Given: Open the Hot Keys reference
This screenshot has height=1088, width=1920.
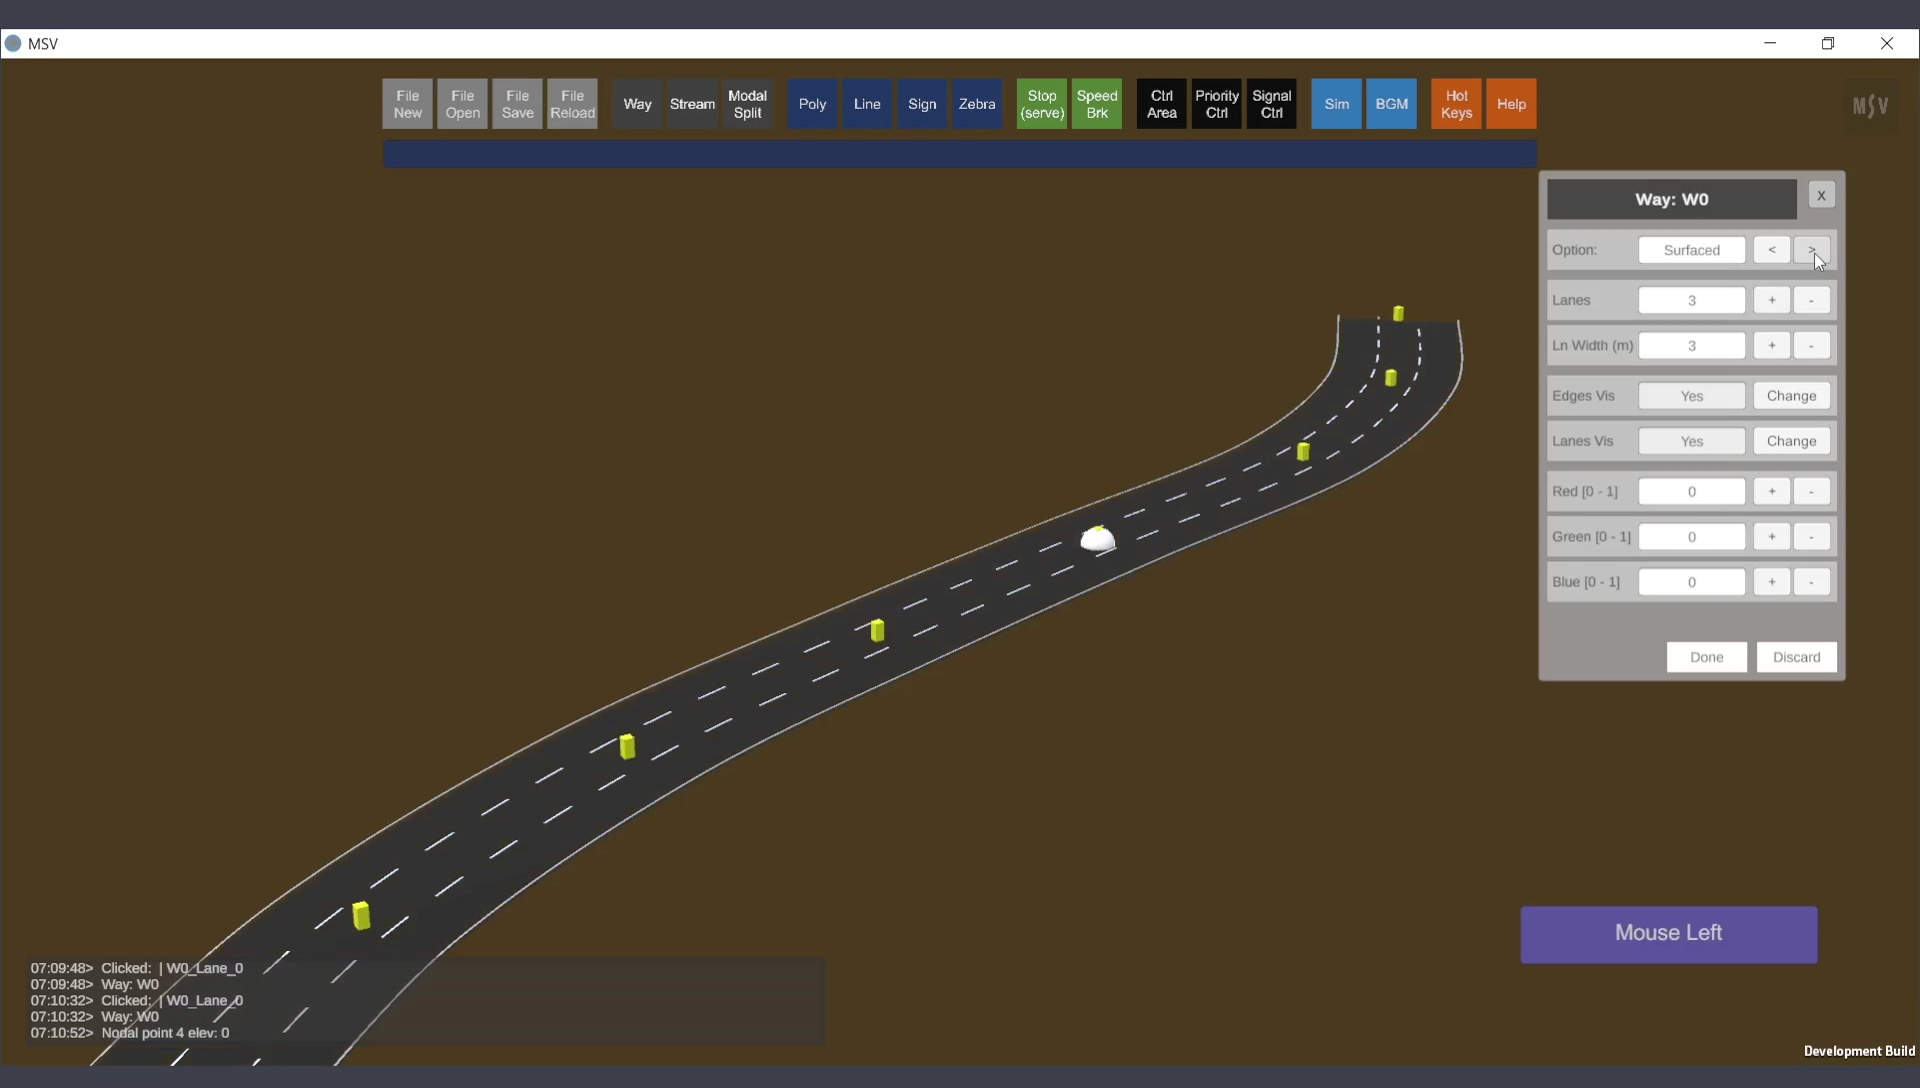Looking at the screenshot, I should point(1455,104).
